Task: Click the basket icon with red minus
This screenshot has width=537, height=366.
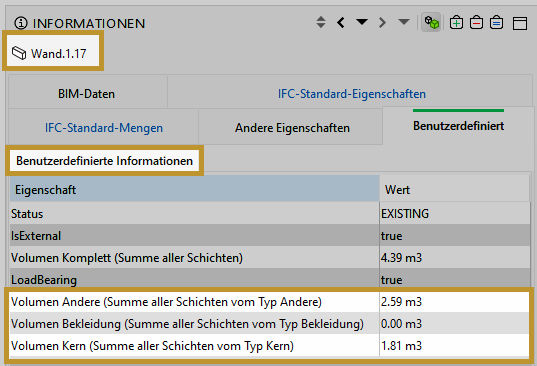Action: [x=476, y=23]
